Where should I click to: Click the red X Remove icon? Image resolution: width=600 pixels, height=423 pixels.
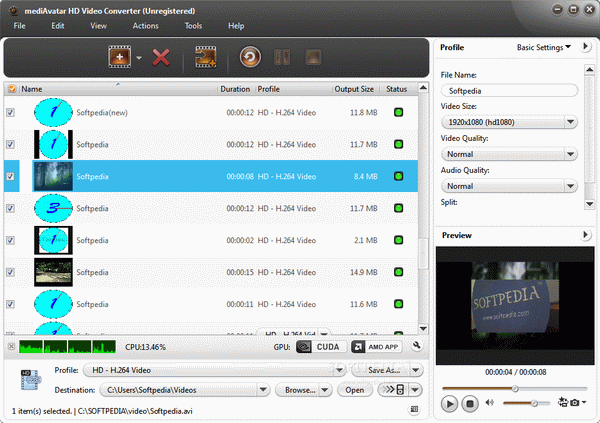tap(161, 58)
